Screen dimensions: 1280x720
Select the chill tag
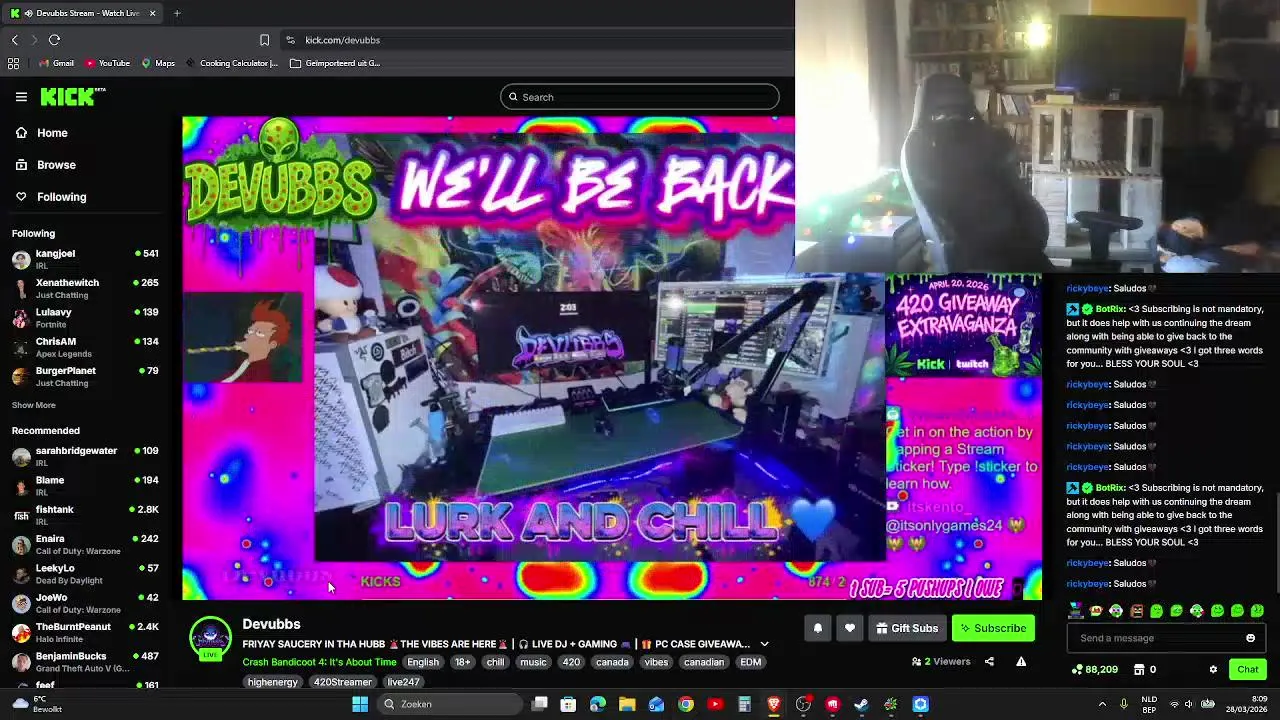[496, 662]
